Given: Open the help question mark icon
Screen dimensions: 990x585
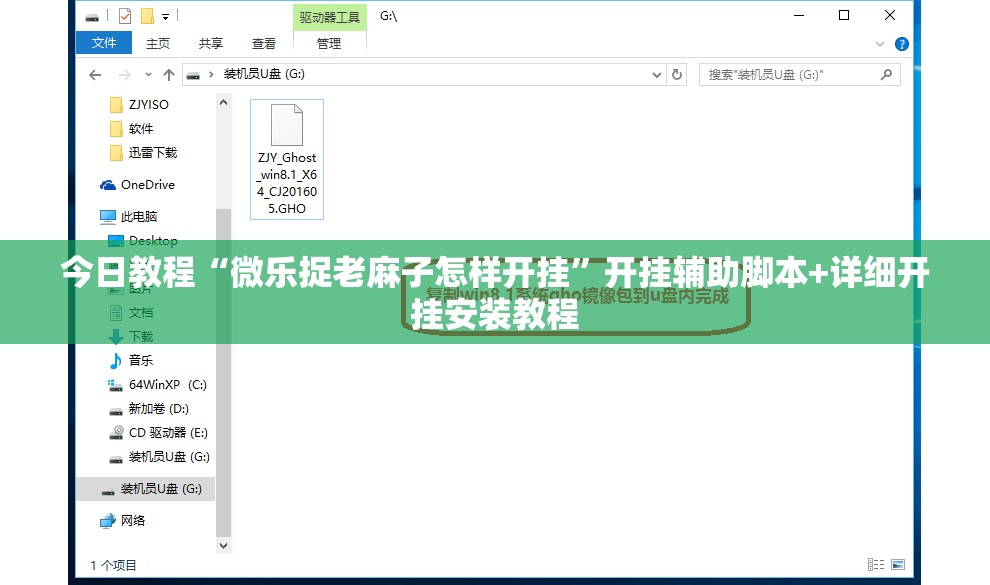Looking at the screenshot, I should pyautogui.click(x=902, y=44).
